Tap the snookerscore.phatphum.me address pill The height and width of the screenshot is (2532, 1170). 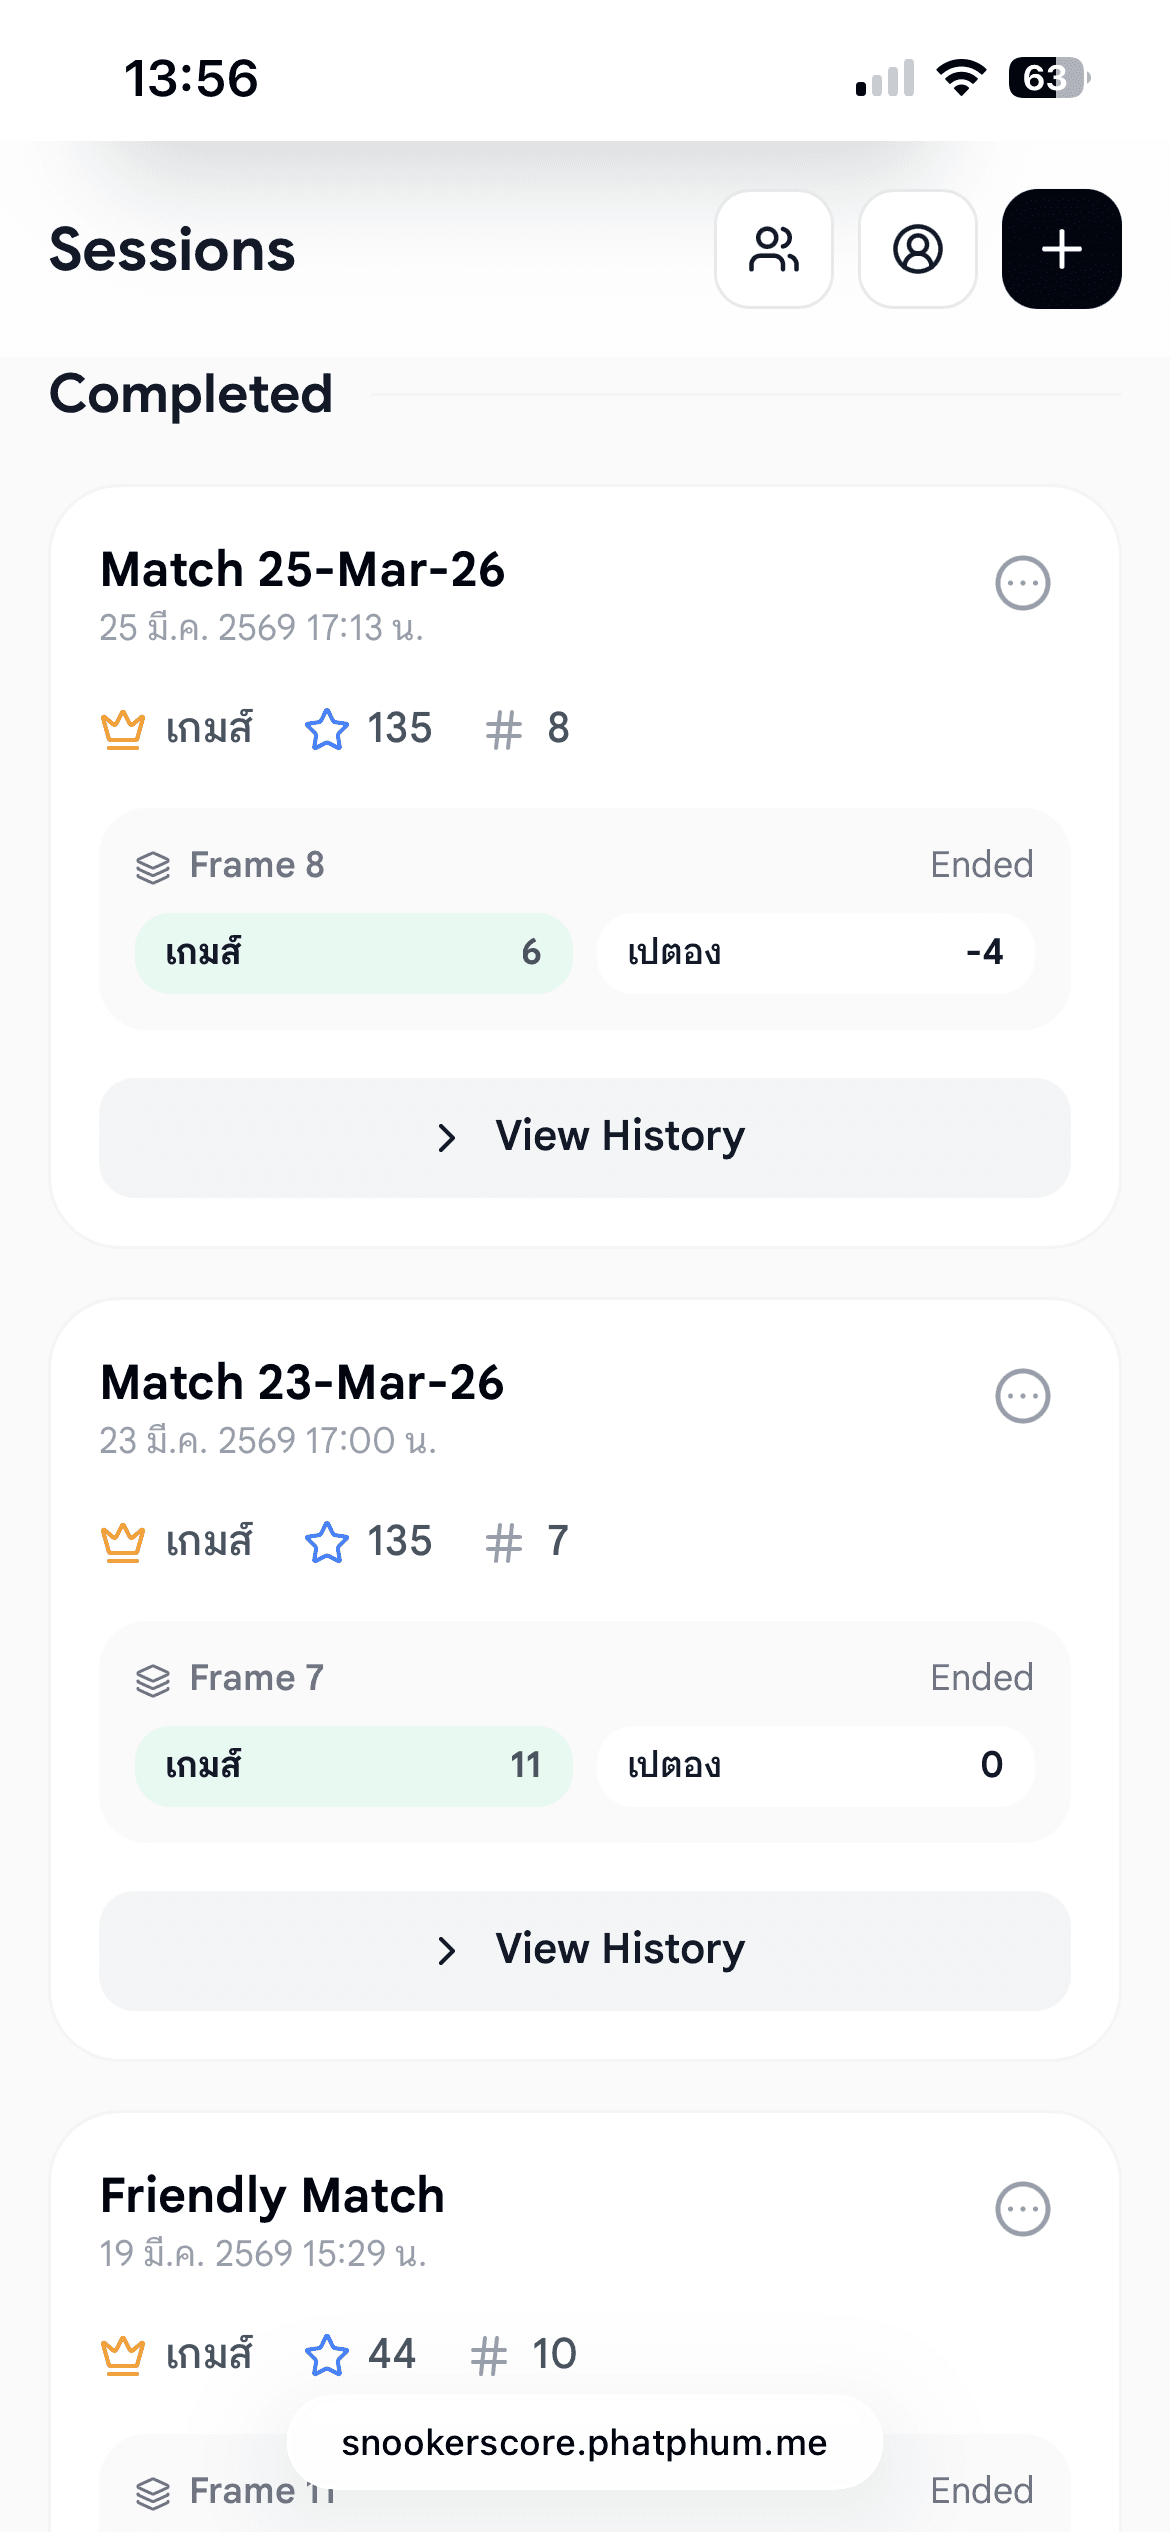pos(584,2442)
